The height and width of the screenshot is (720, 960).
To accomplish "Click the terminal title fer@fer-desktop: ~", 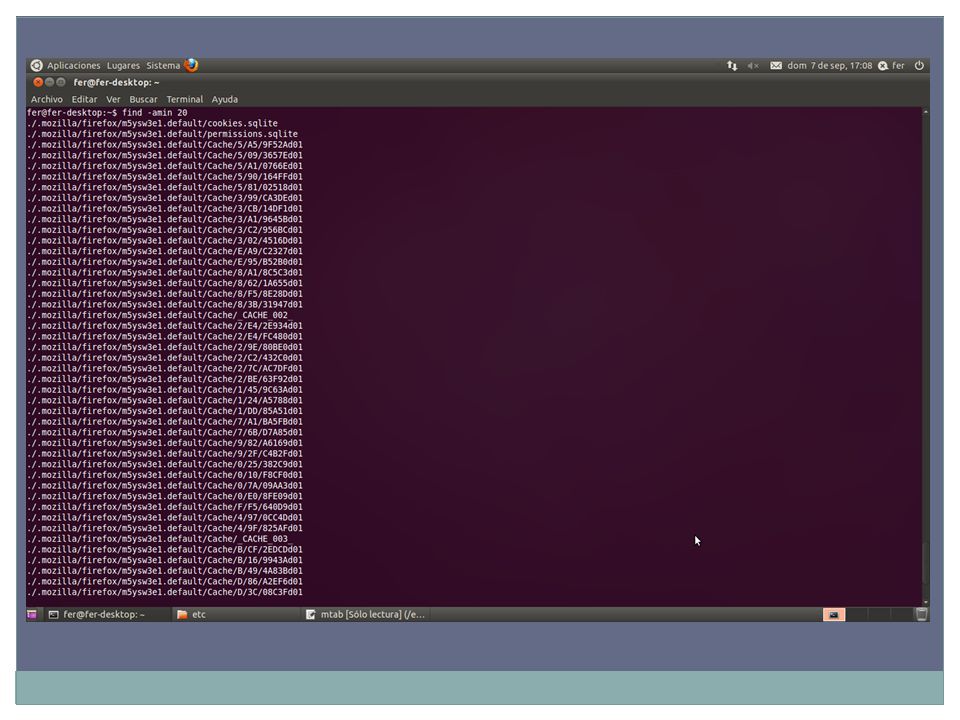I will tap(116, 82).
